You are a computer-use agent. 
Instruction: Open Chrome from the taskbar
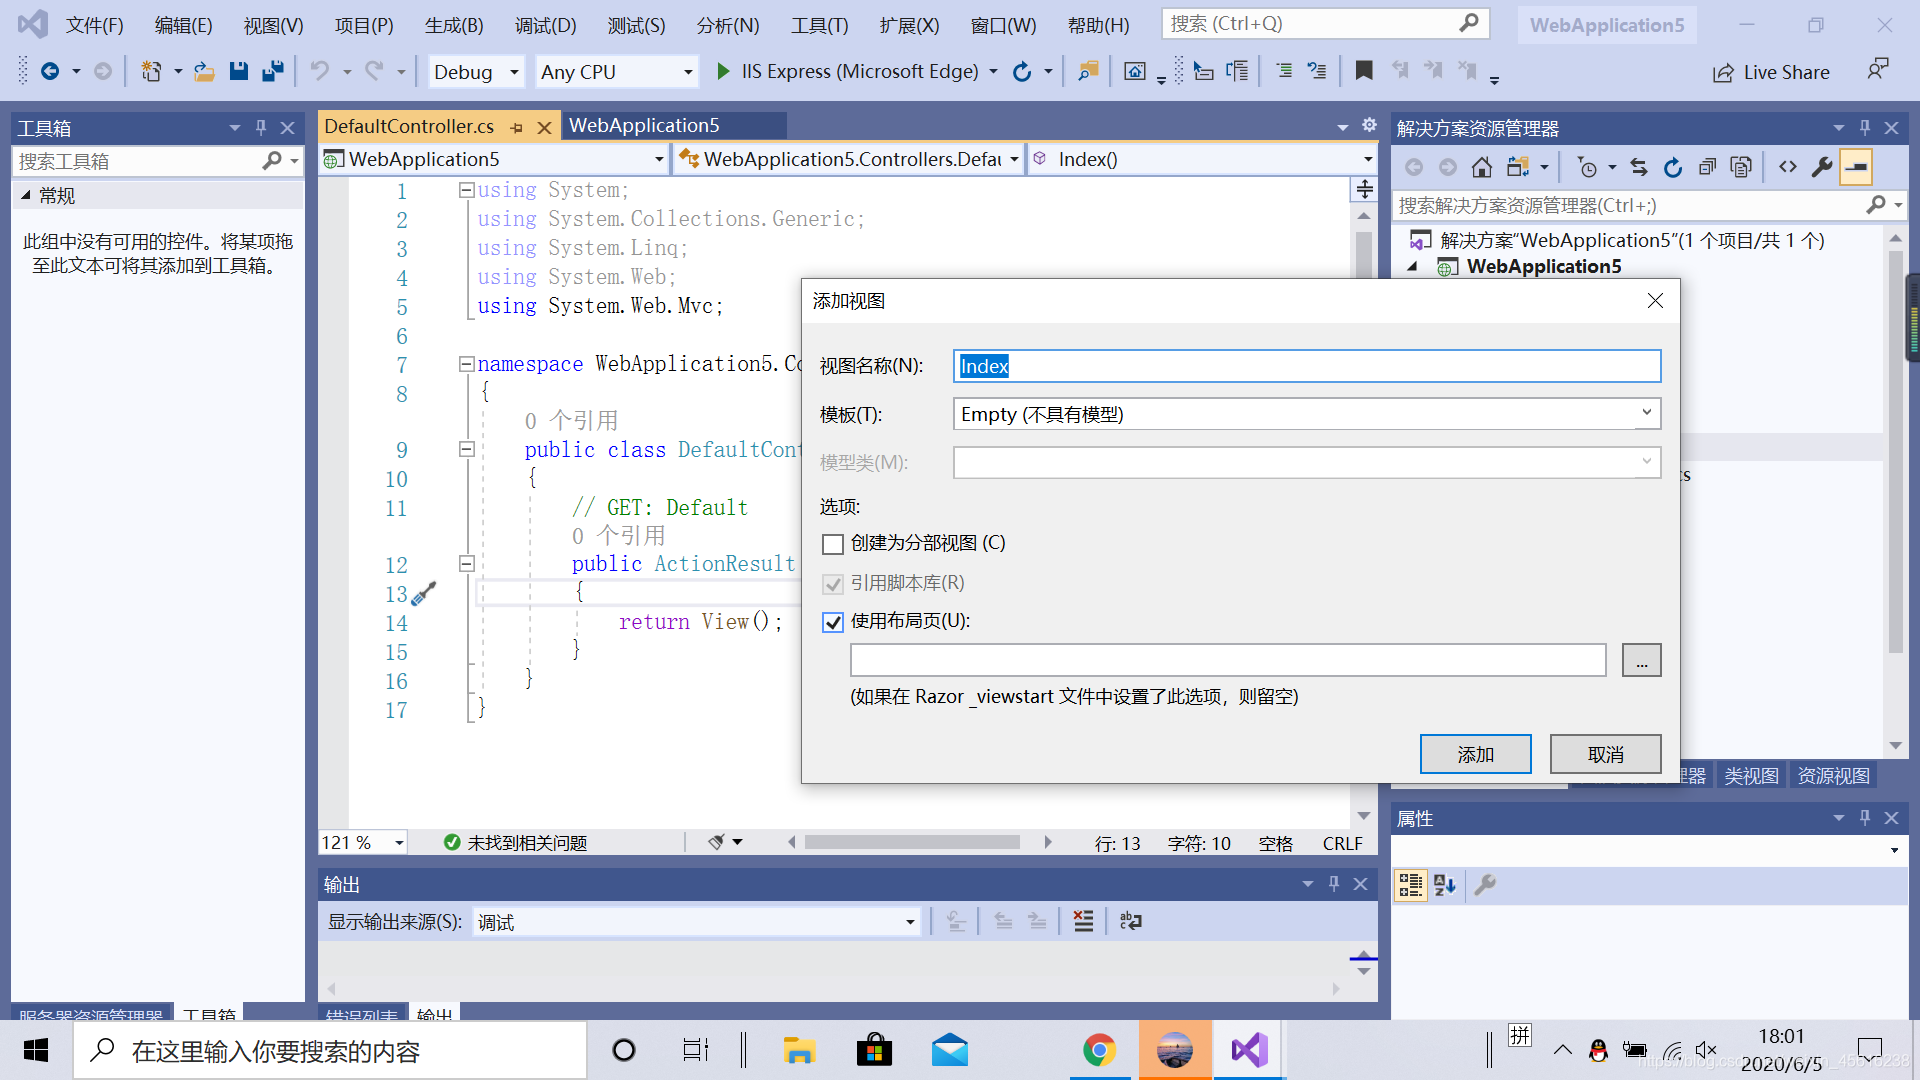[x=1099, y=1050]
